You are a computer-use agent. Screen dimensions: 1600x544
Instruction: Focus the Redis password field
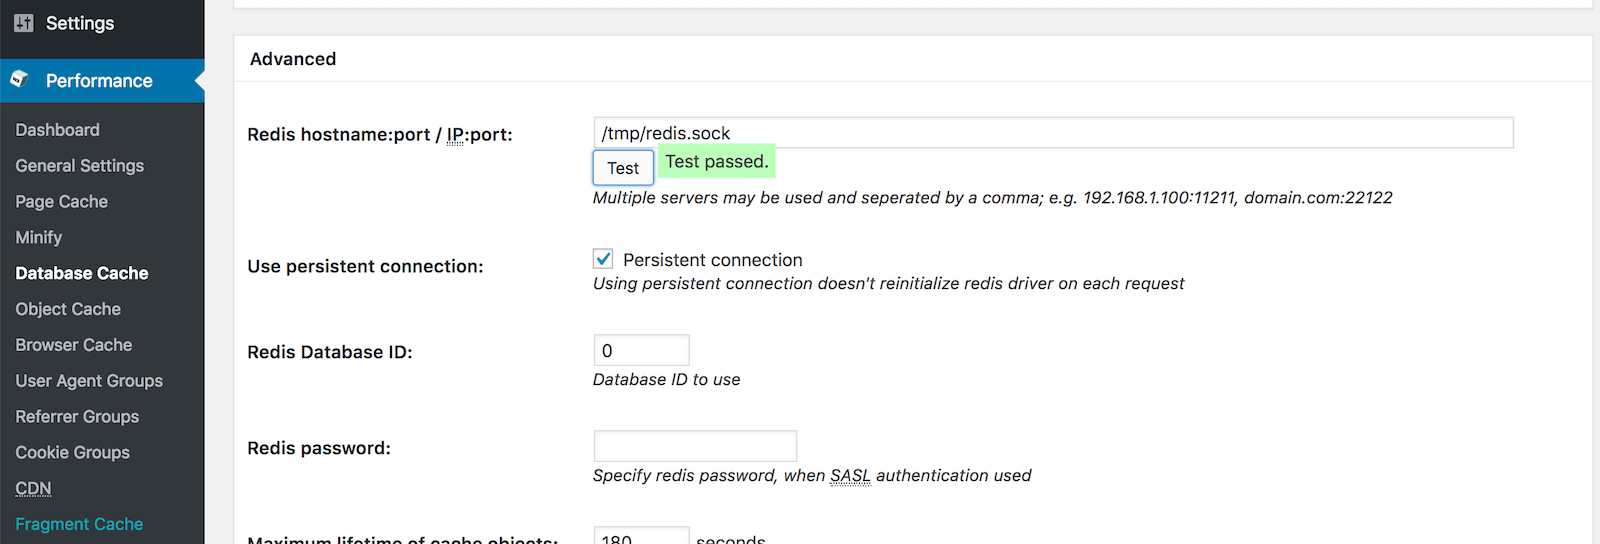[x=695, y=446]
